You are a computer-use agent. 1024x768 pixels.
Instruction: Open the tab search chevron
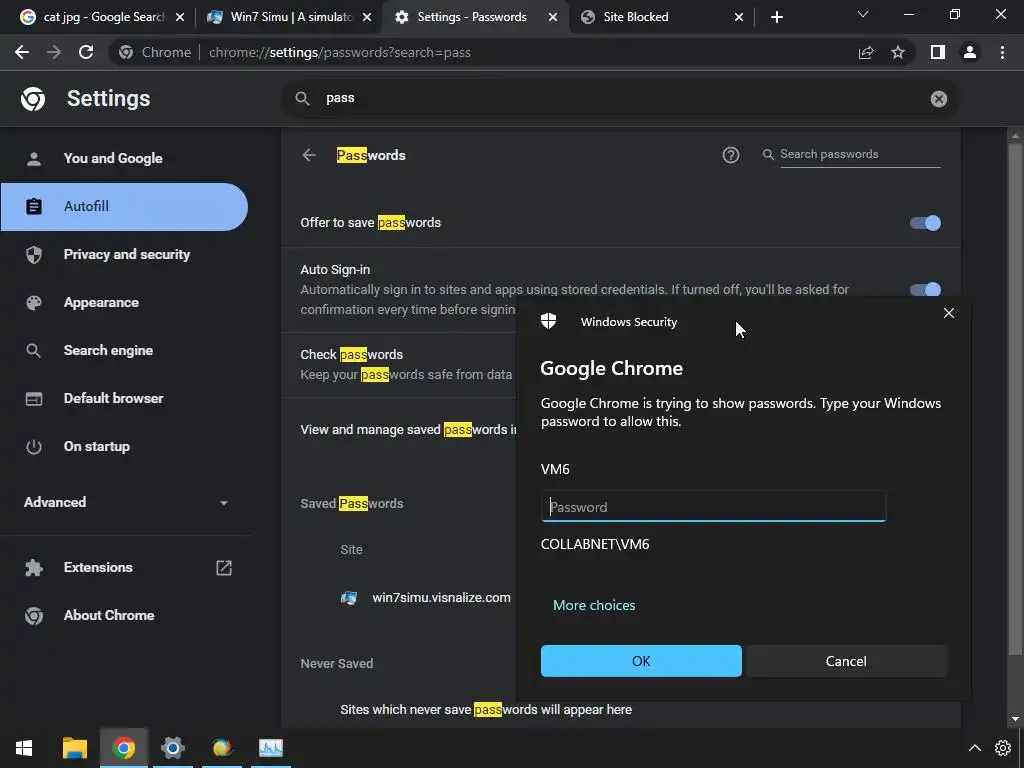coord(863,14)
